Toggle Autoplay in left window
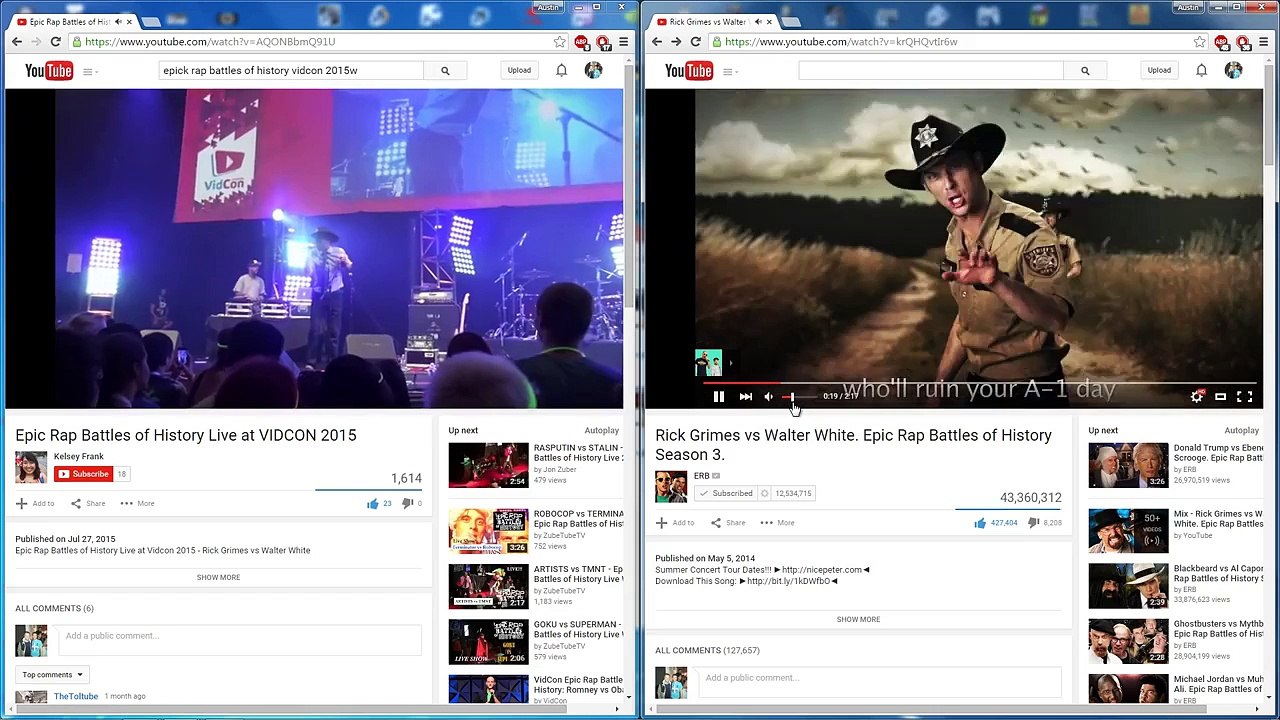 click(x=601, y=430)
